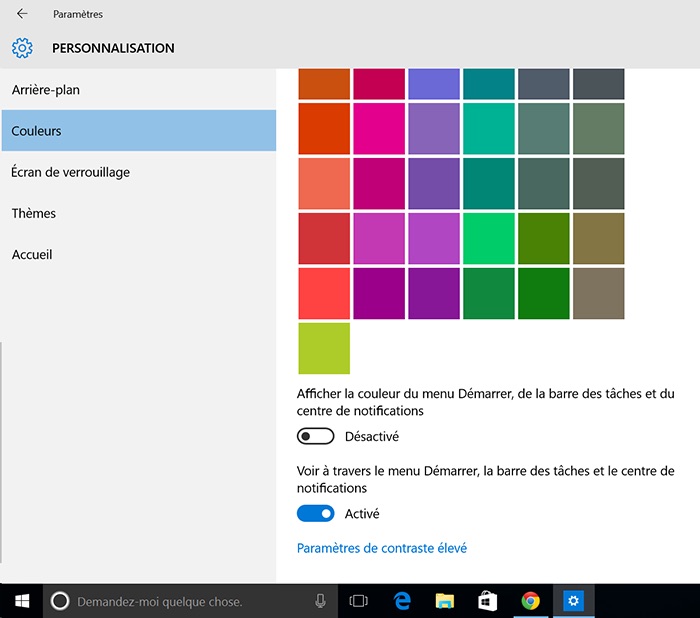Launch Microsoft Edge from the taskbar
This screenshot has width=700, height=618.
click(402, 601)
